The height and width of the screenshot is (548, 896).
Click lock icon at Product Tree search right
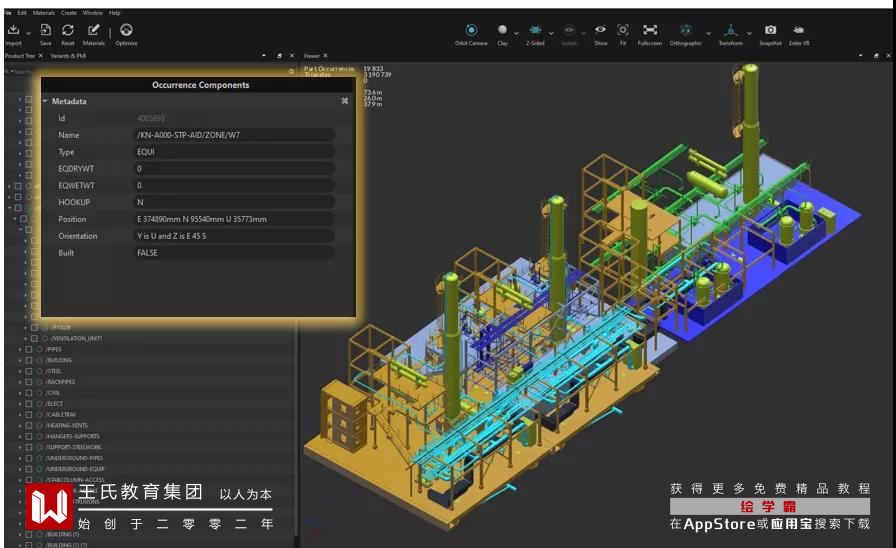coord(291,71)
